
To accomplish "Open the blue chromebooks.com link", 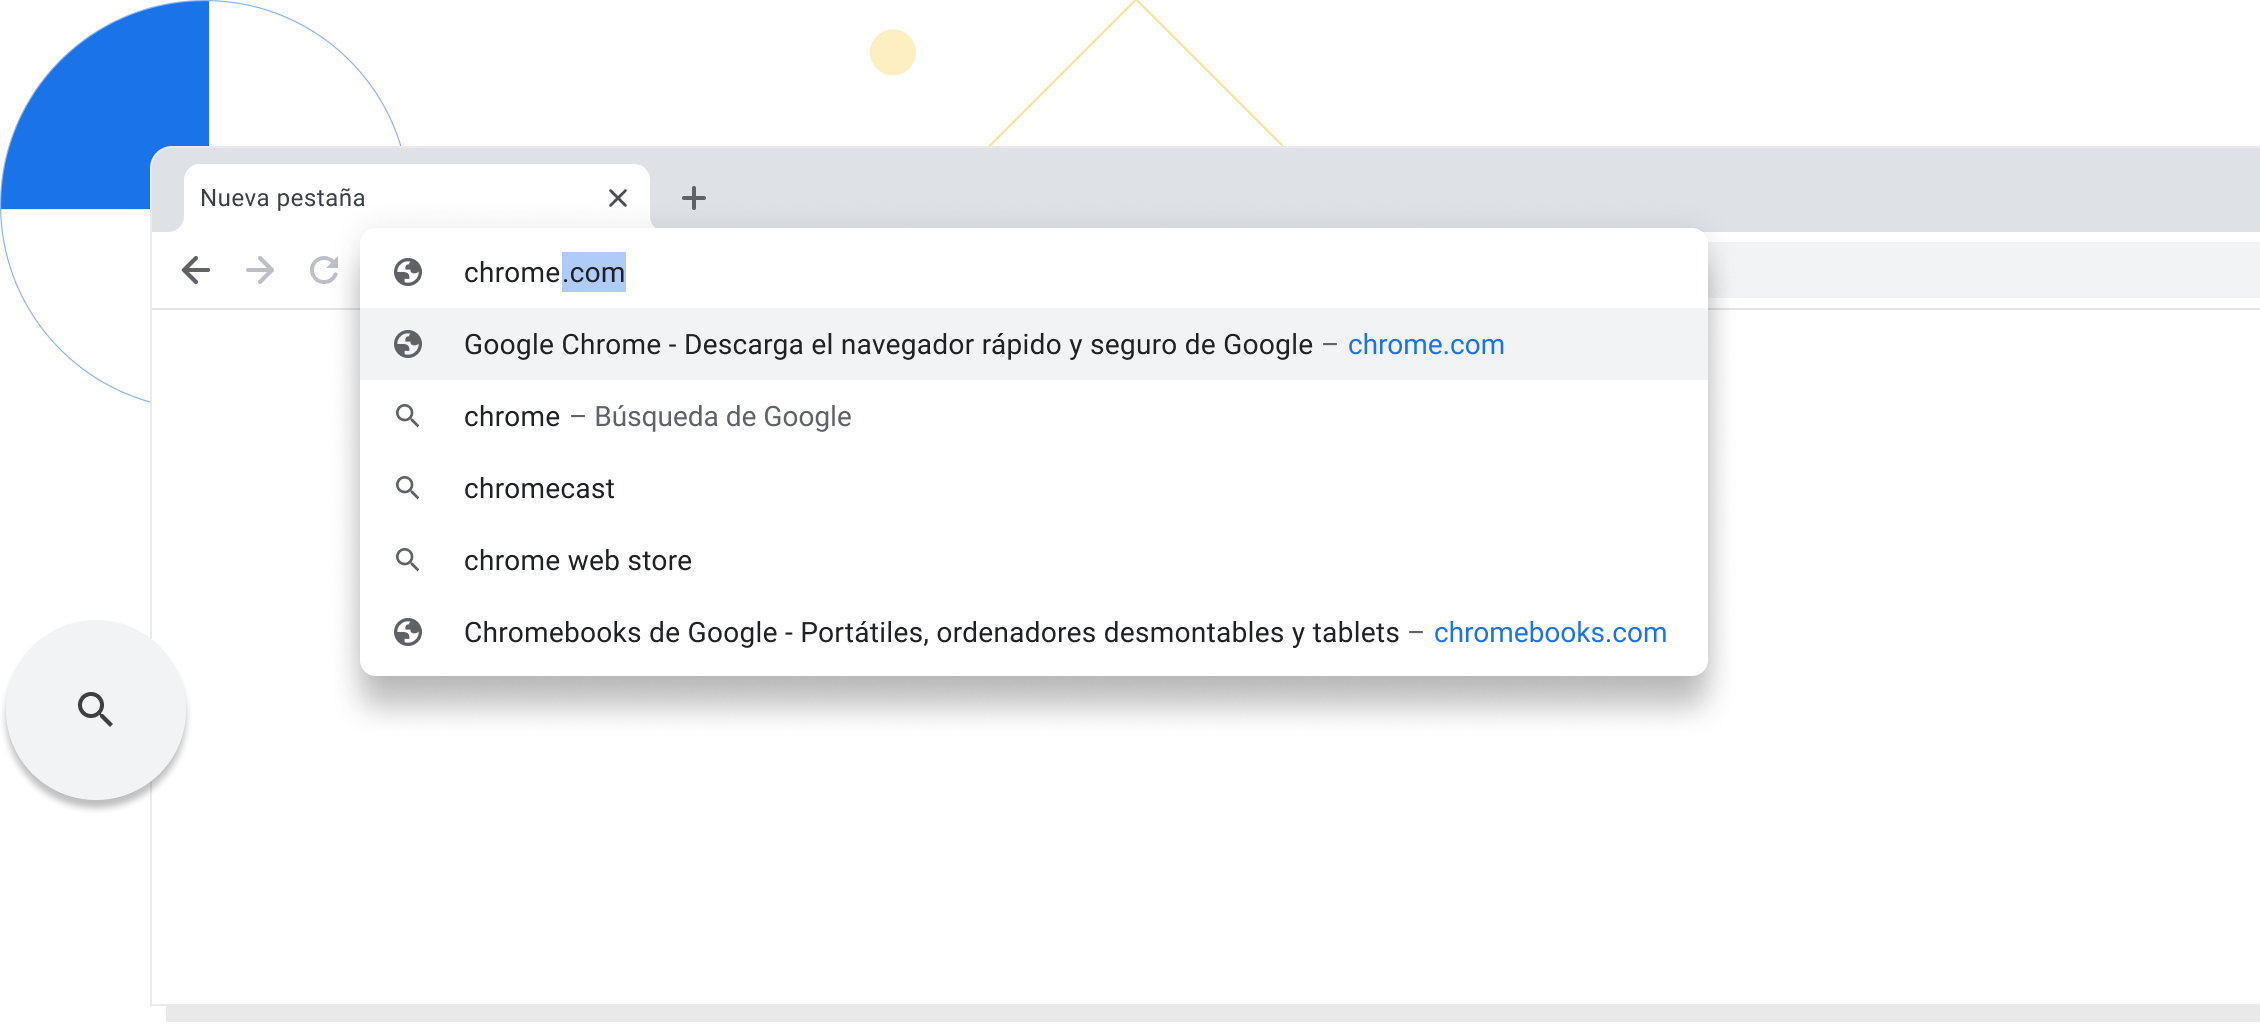I will pos(1549,633).
